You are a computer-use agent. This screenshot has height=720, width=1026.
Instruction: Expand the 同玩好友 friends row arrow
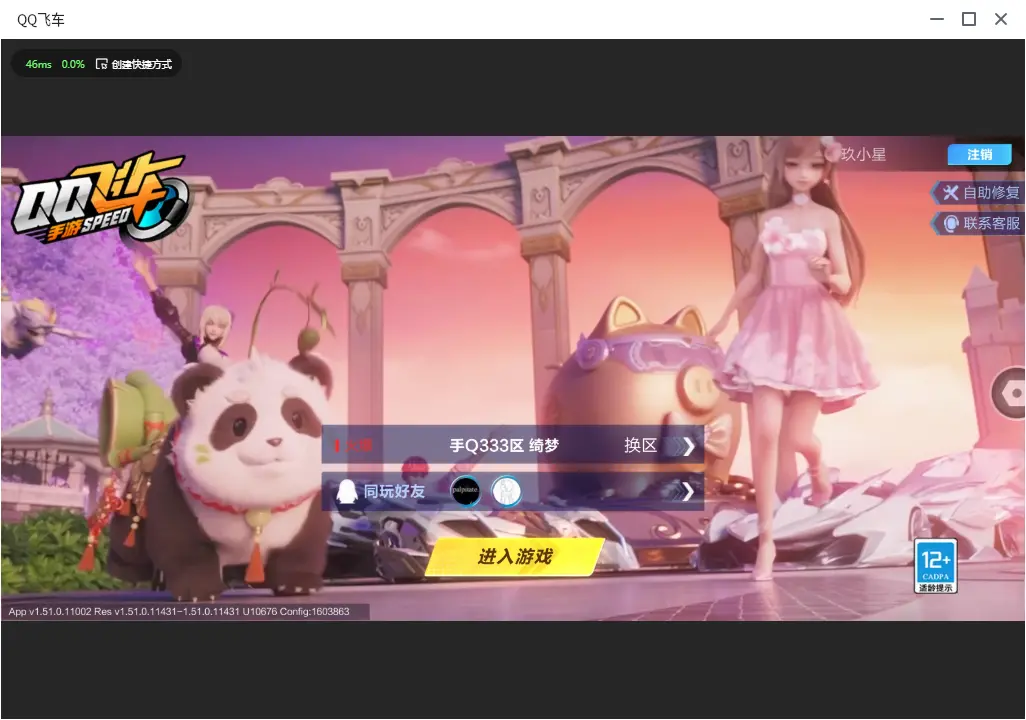688,492
